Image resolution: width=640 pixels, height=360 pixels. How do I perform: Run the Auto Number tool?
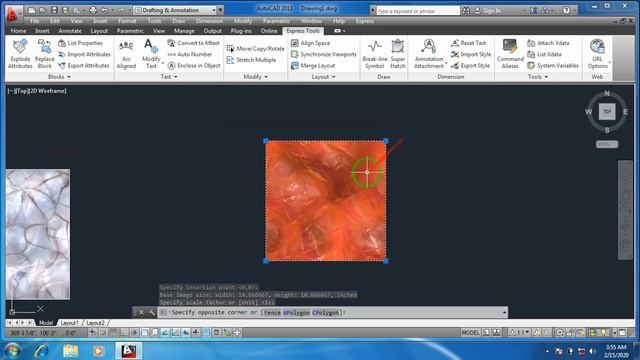pos(190,54)
